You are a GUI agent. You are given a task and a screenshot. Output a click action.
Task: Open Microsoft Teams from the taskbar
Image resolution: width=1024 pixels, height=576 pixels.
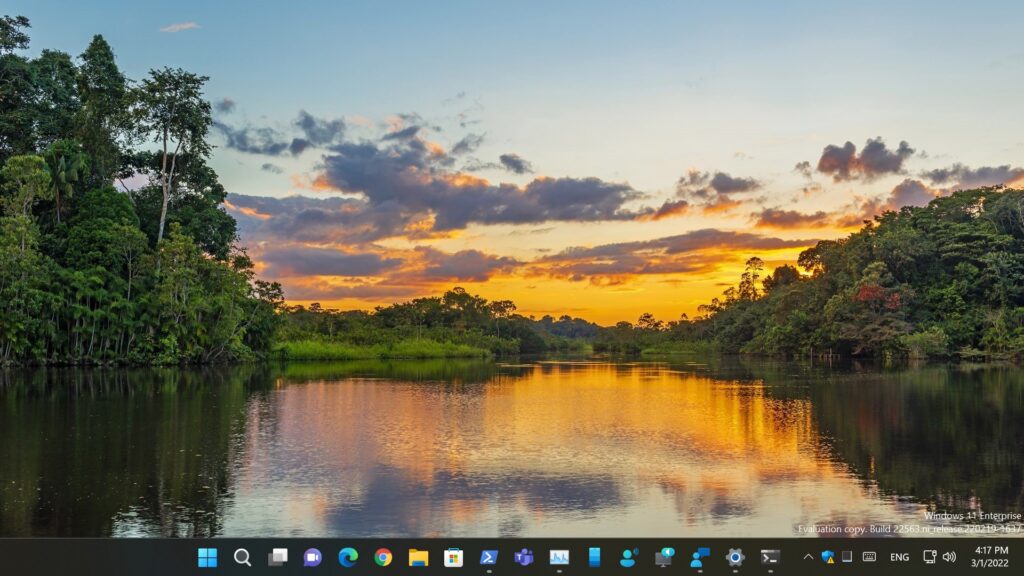[523, 557]
